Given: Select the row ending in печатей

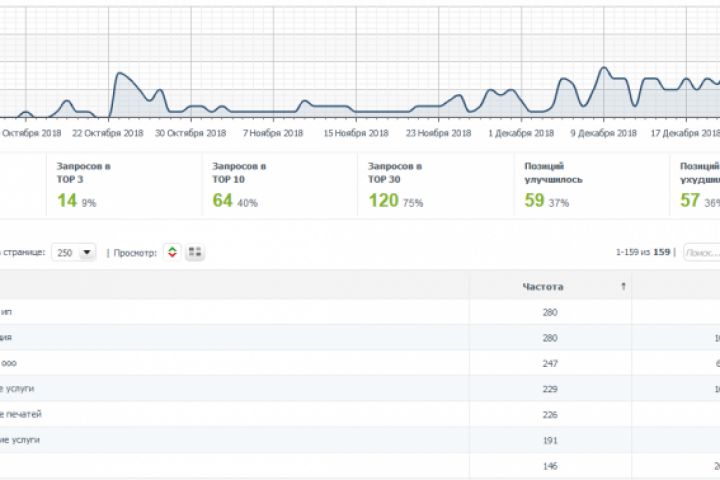Looking at the screenshot, I should 360,414.
